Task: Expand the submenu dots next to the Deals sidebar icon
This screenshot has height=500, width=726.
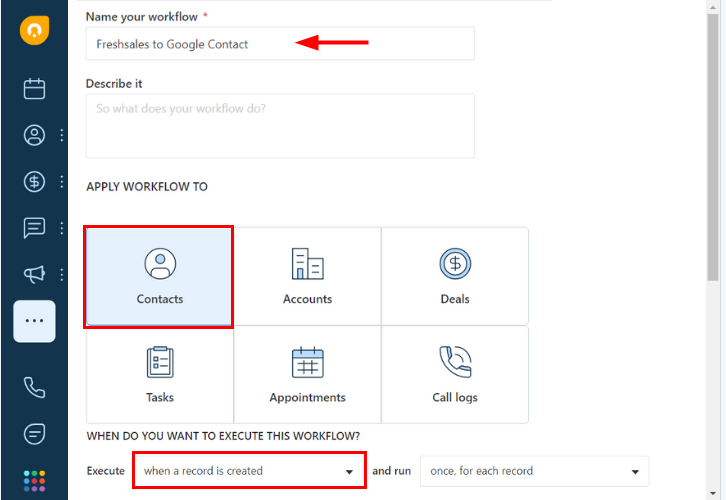Action: (x=62, y=181)
